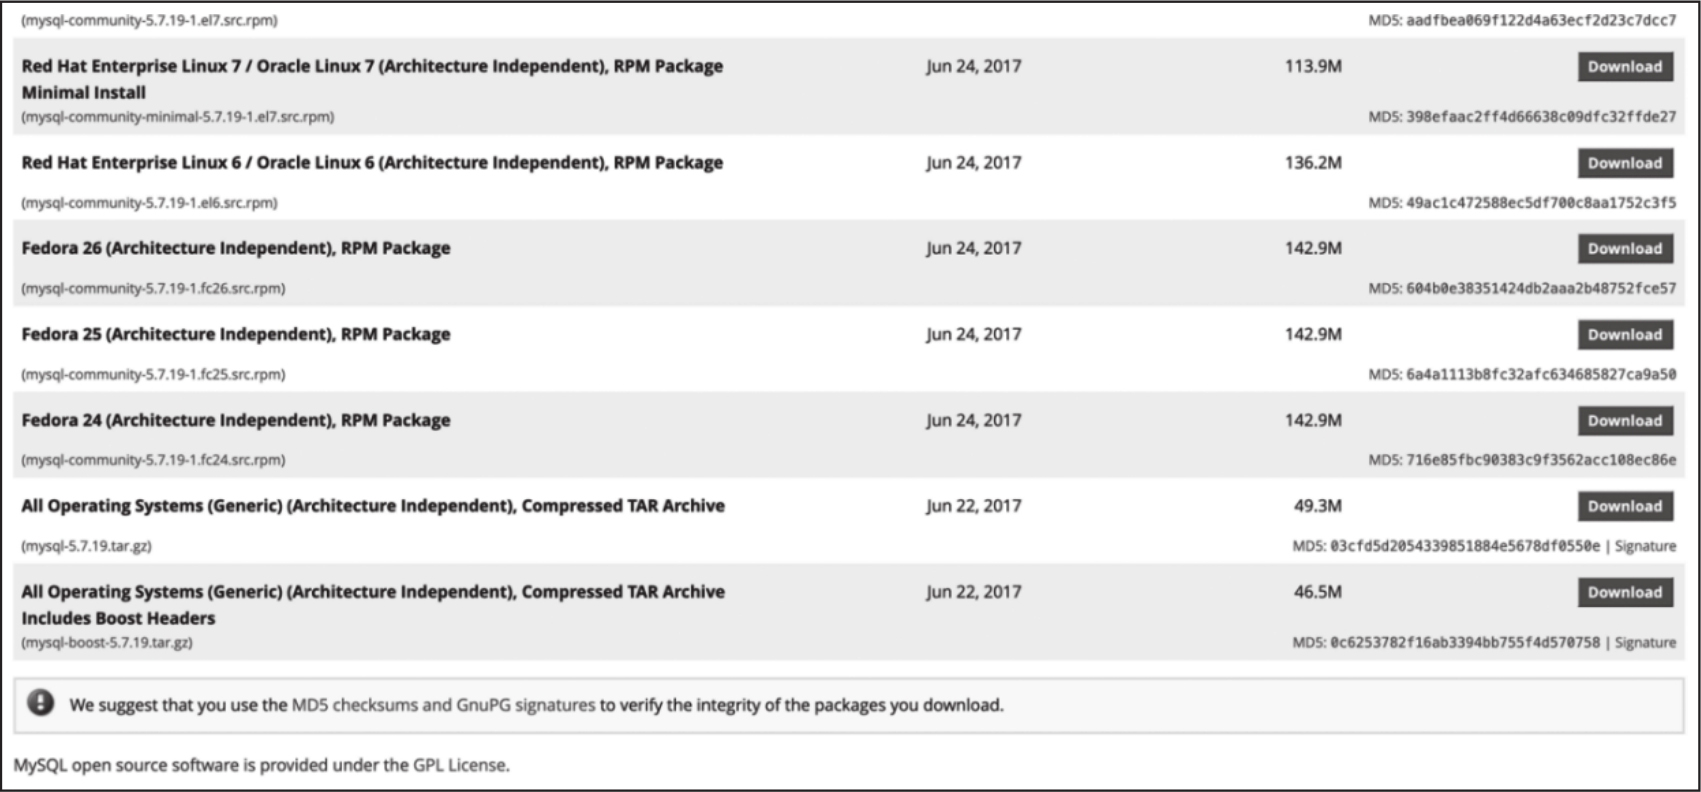Image resolution: width=1701 pixels, height=792 pixels.
Task: Open MD5 checksums and GnuPG signatures link
Action: tap(443, 705)
